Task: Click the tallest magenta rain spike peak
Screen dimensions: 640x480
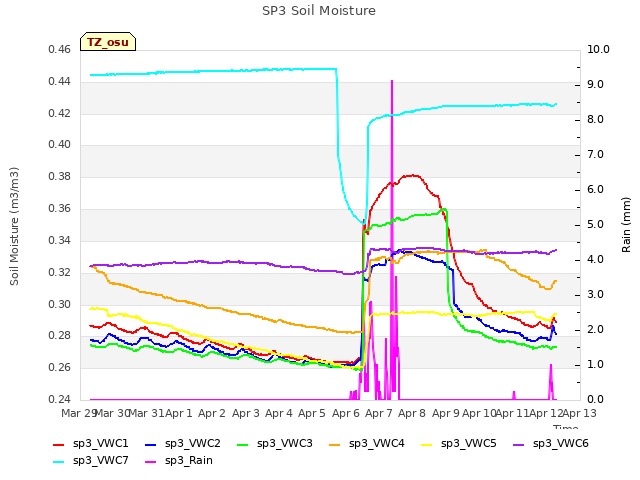Action: pos(392,81)
